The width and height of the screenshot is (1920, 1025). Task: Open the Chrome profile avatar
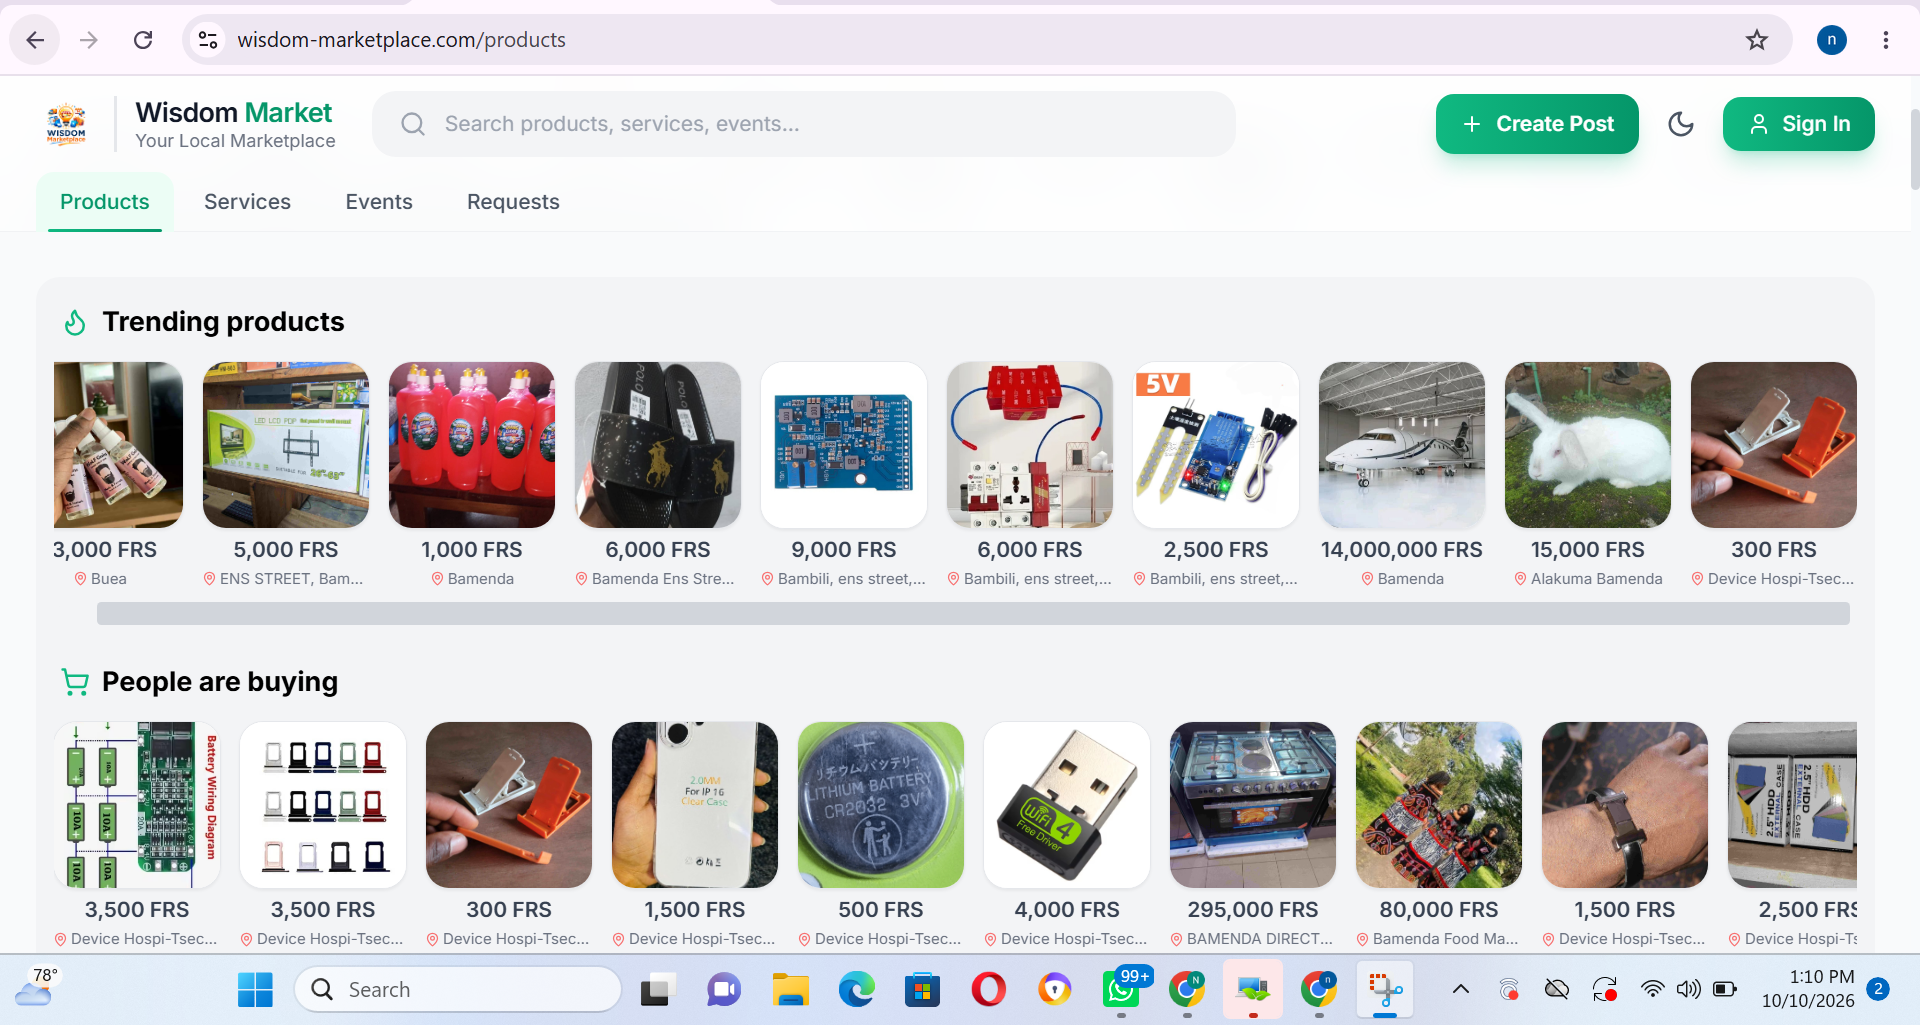[1831, 40]
